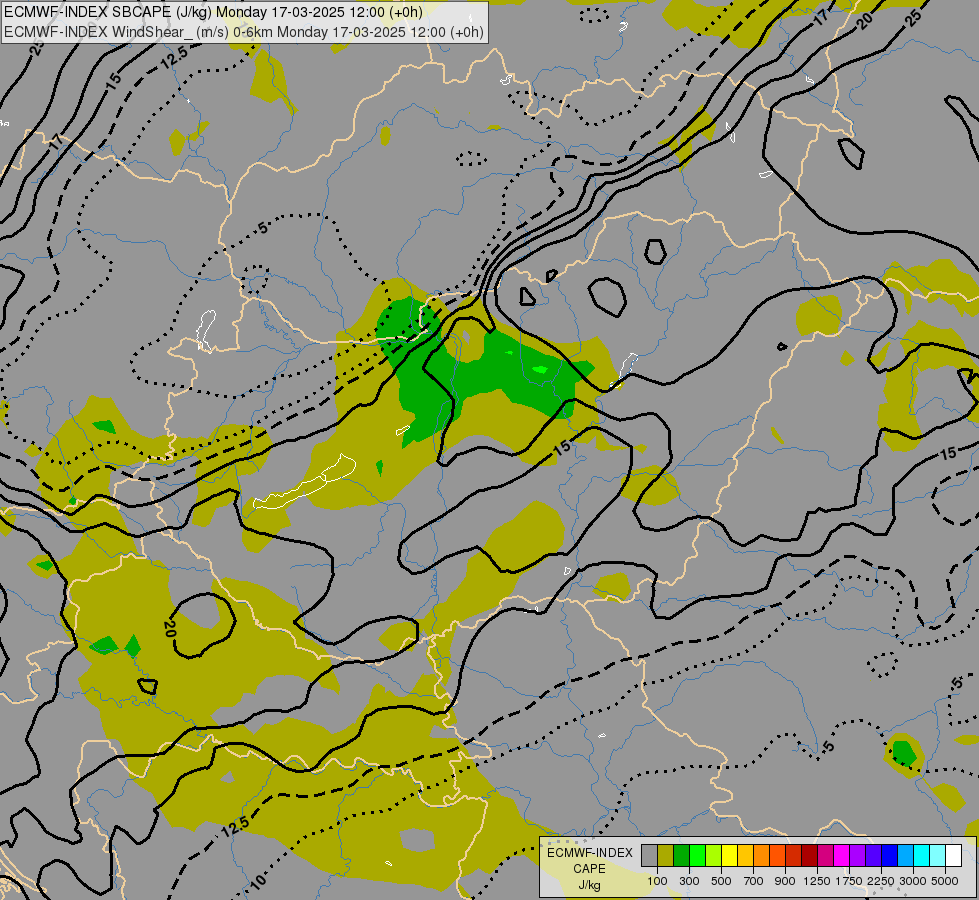979x900 pixels.
Task: Click the gray swatch in the CAPE legend
Action: pos(649,855)
